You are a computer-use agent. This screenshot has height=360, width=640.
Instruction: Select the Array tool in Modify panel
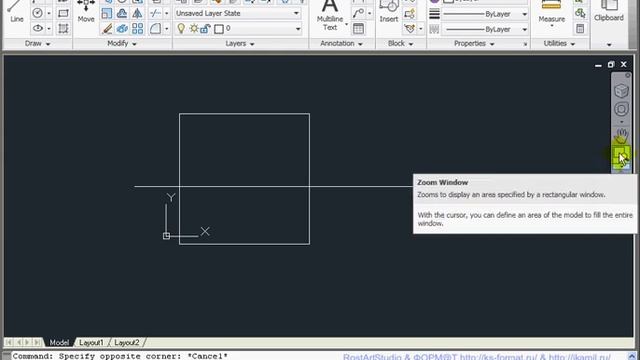coord(138,29)
